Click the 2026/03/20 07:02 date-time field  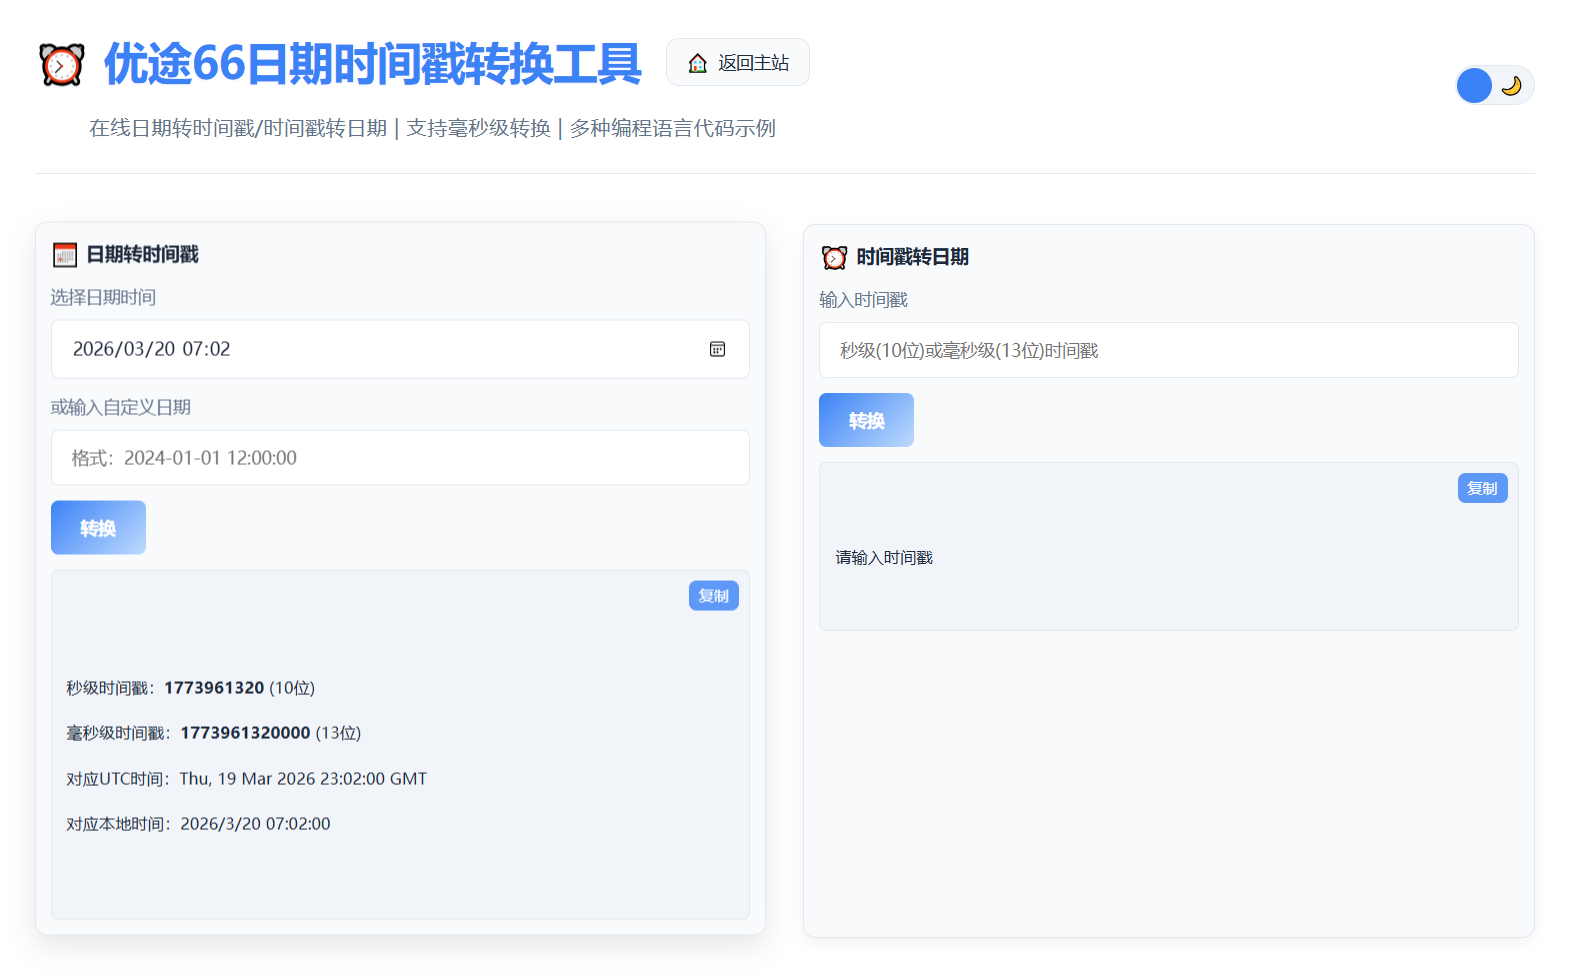tap(400, 349)
